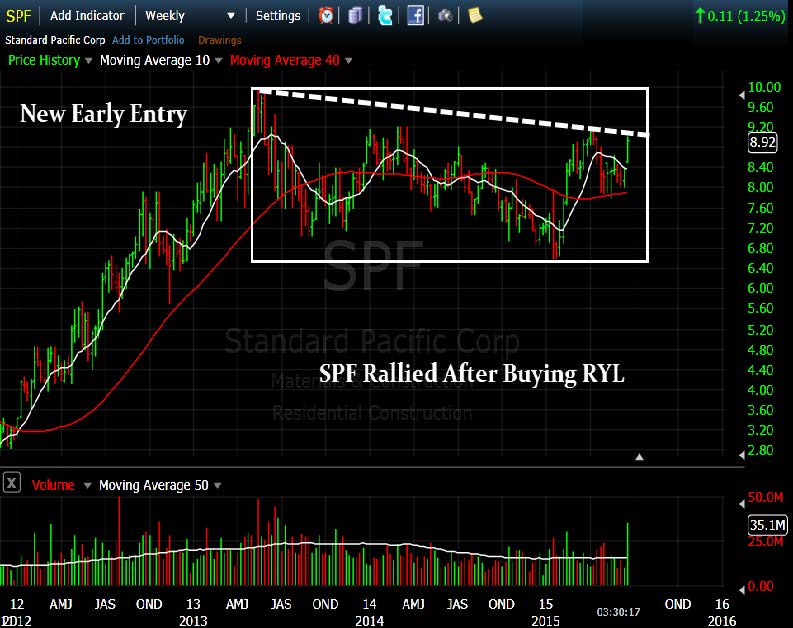Close the Volume pane with X box

[x=12, y=483]
